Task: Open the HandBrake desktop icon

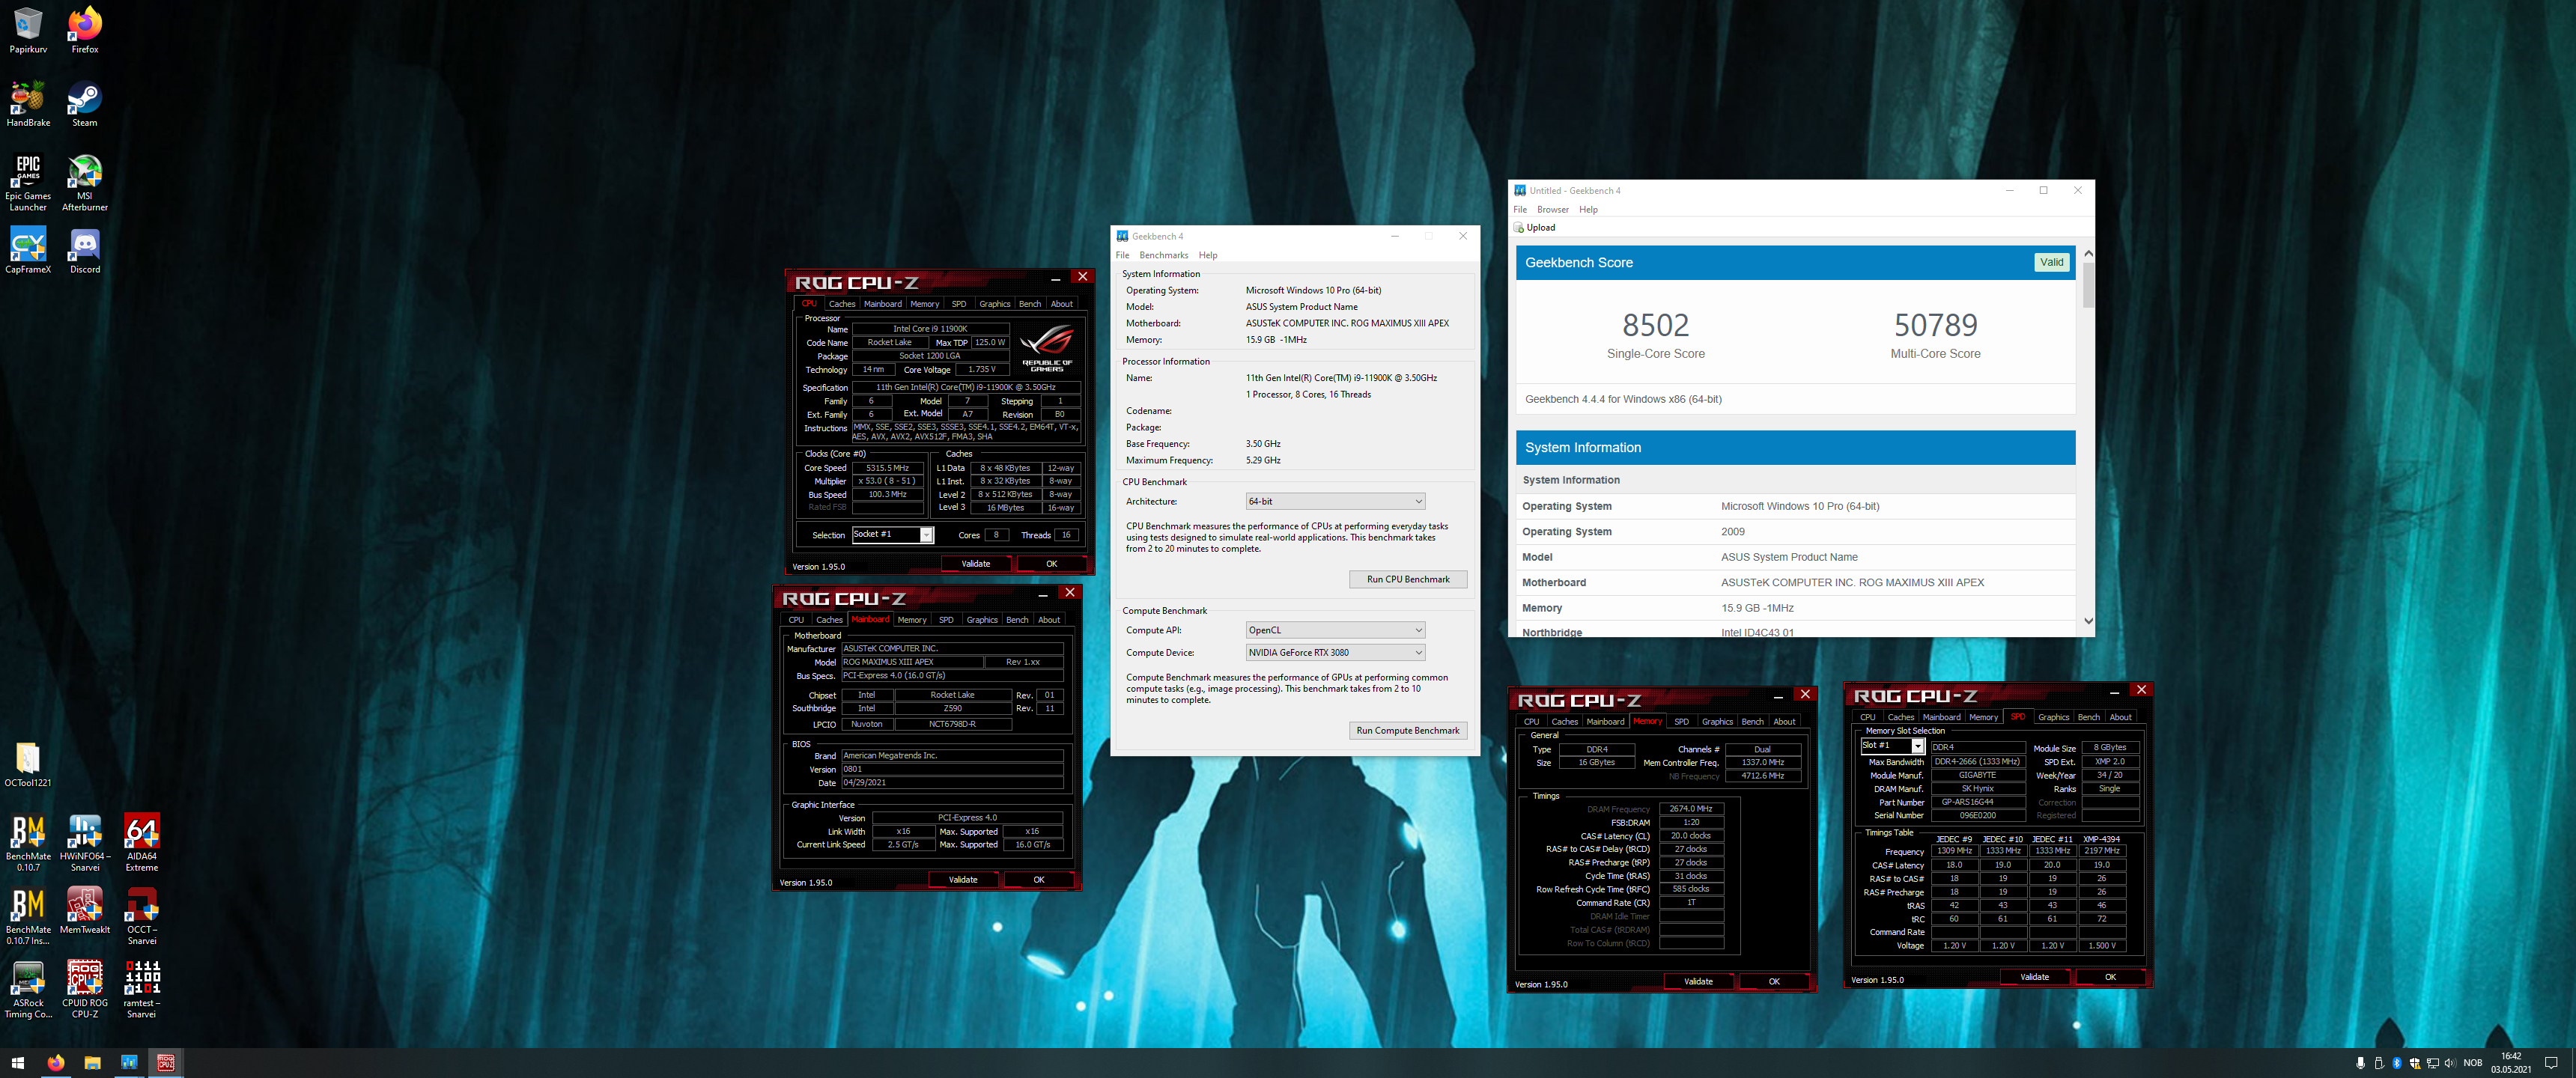Action: tap(28, 104)
